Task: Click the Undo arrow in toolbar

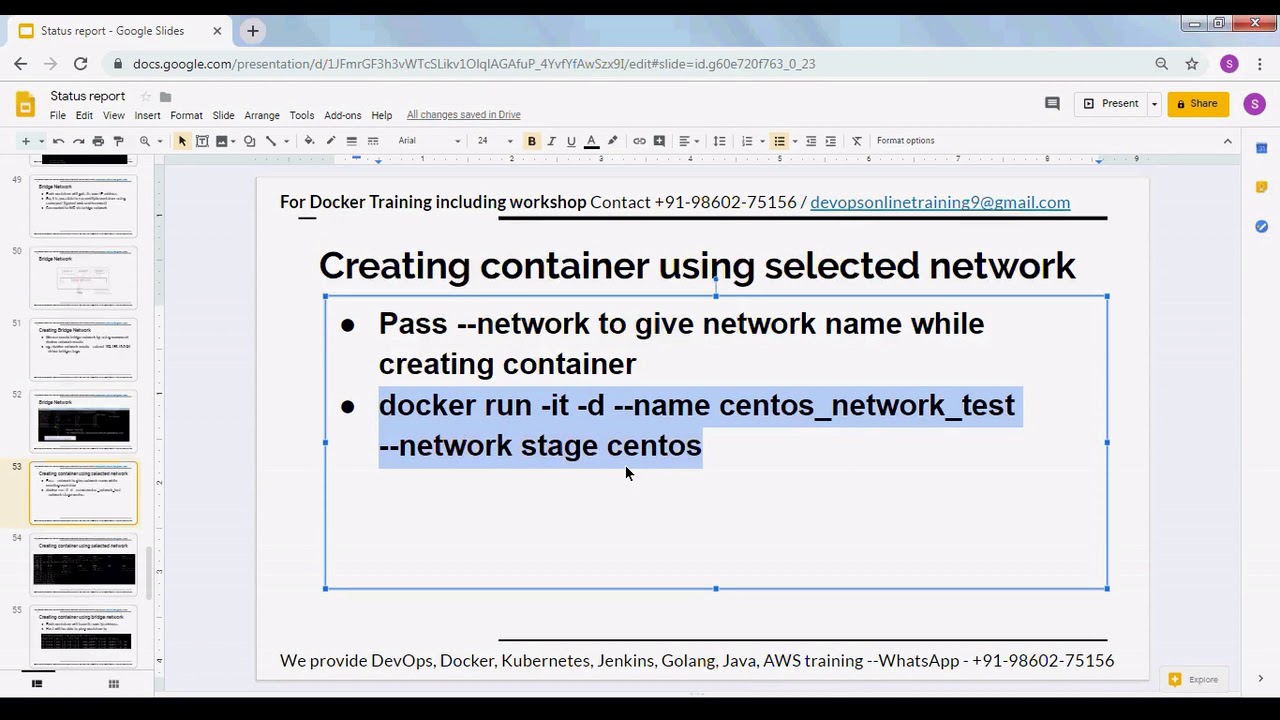Action: pos(58,141)
